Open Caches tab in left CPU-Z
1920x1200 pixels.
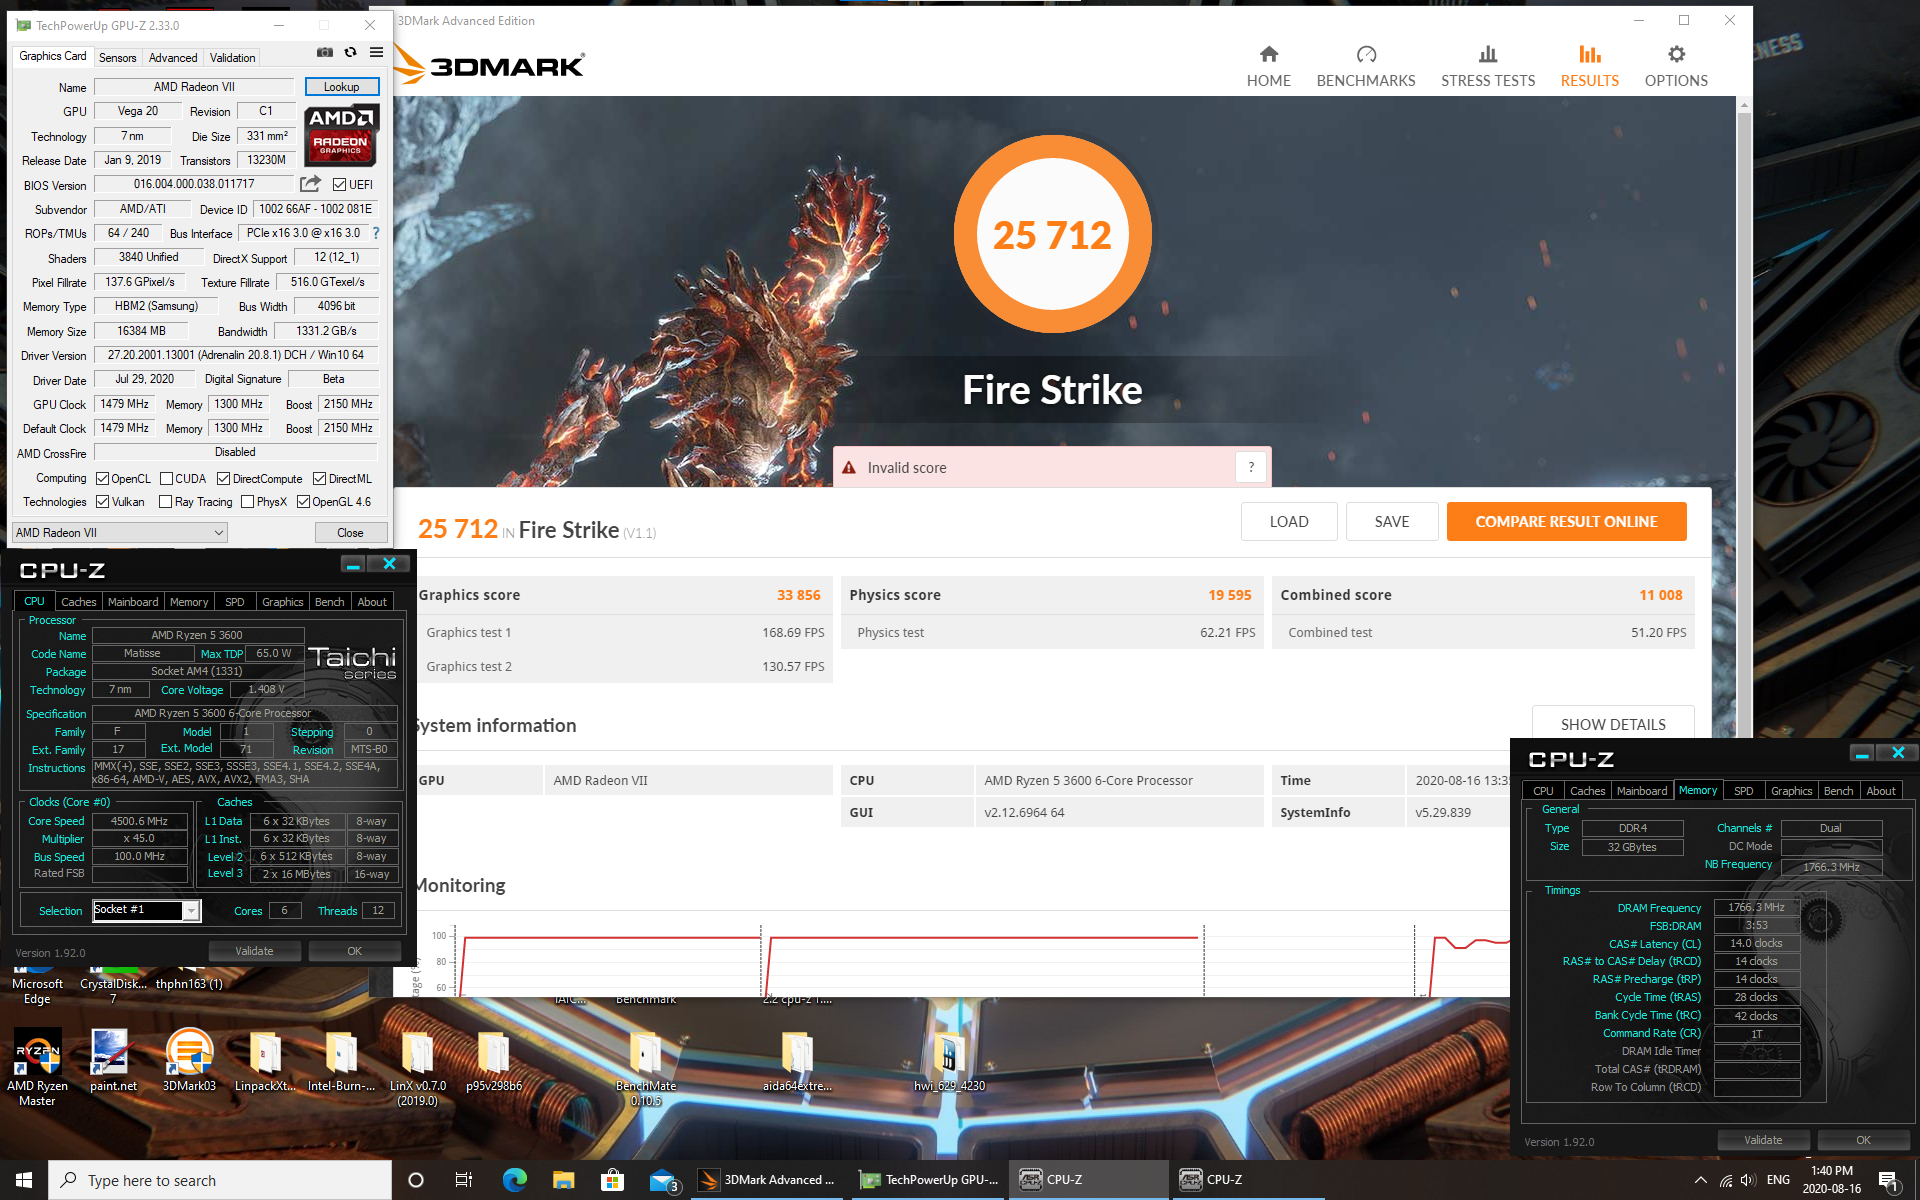78,602
